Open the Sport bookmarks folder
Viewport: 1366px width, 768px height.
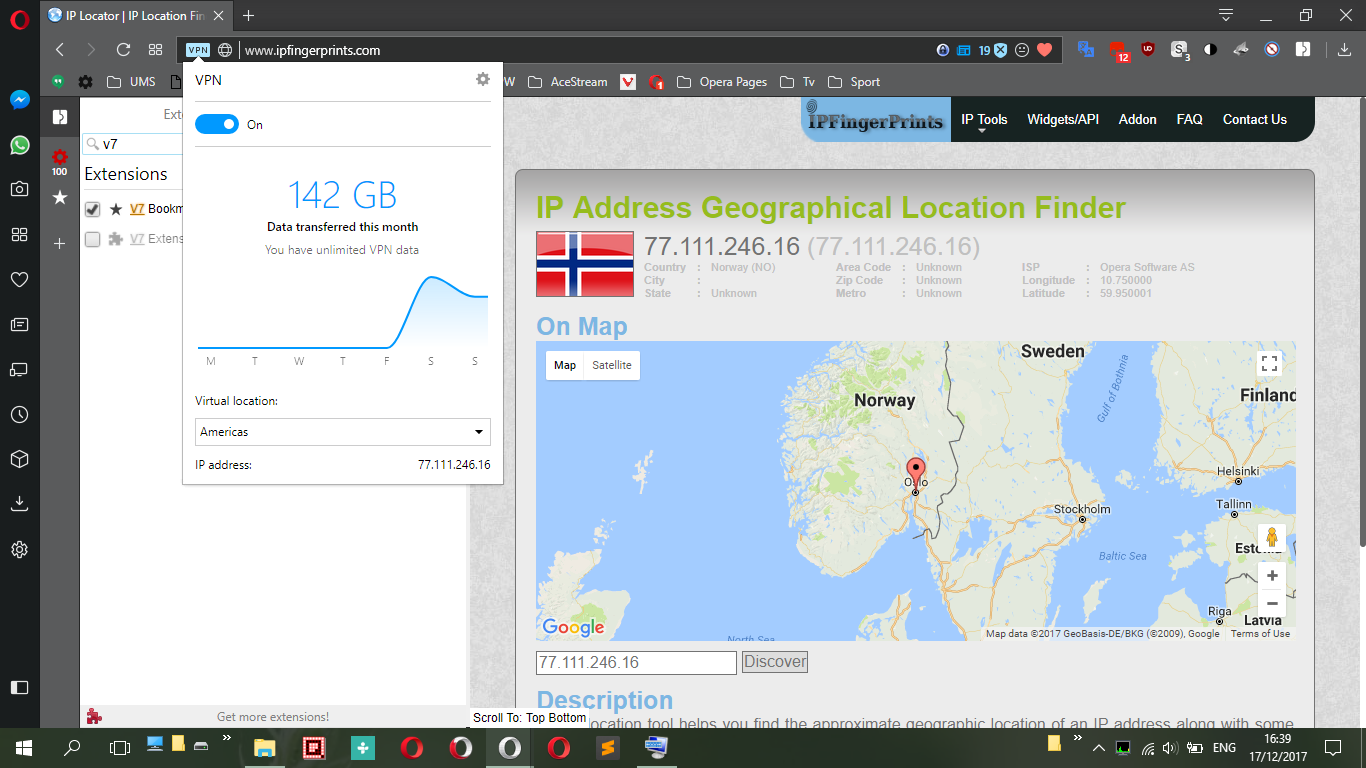pyautogui.click(x=854, y=82)
